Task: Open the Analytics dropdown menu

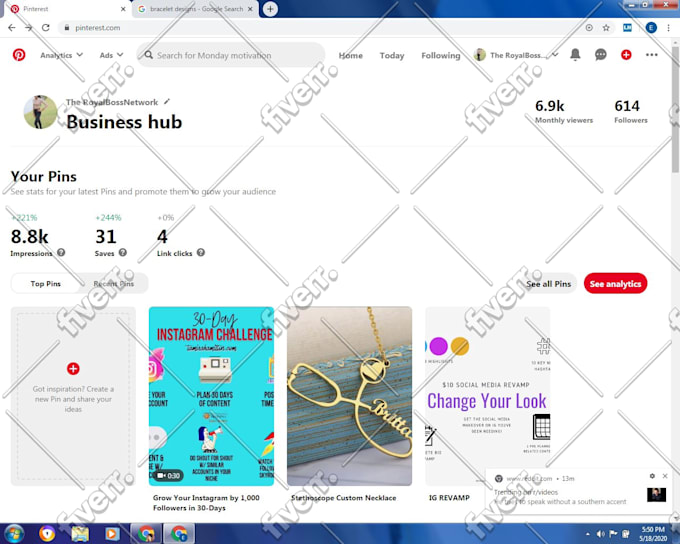Action: click(x=61, y=55)
